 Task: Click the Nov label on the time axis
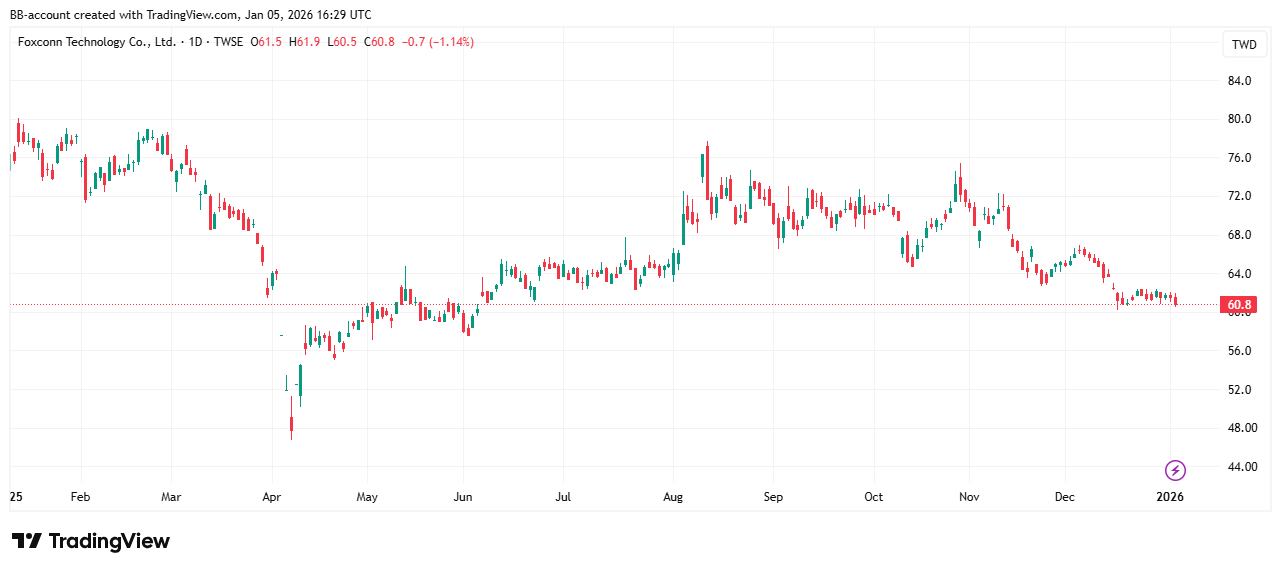pos(968,496)
